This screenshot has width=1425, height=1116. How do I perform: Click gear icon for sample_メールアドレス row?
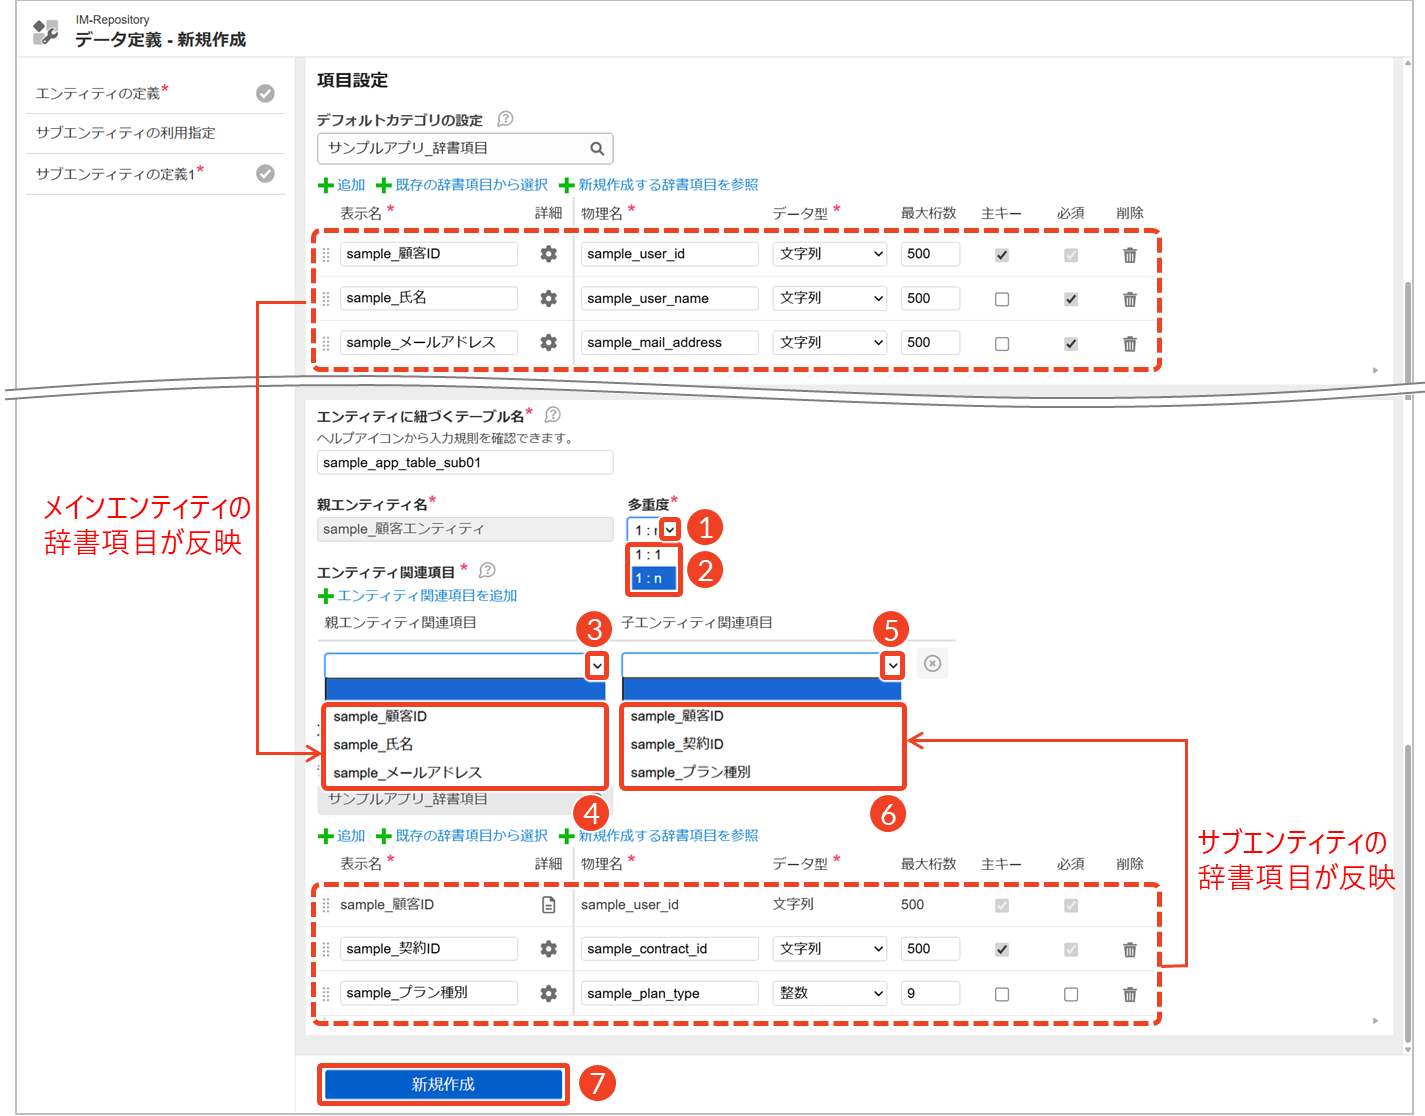coord(548,342)
